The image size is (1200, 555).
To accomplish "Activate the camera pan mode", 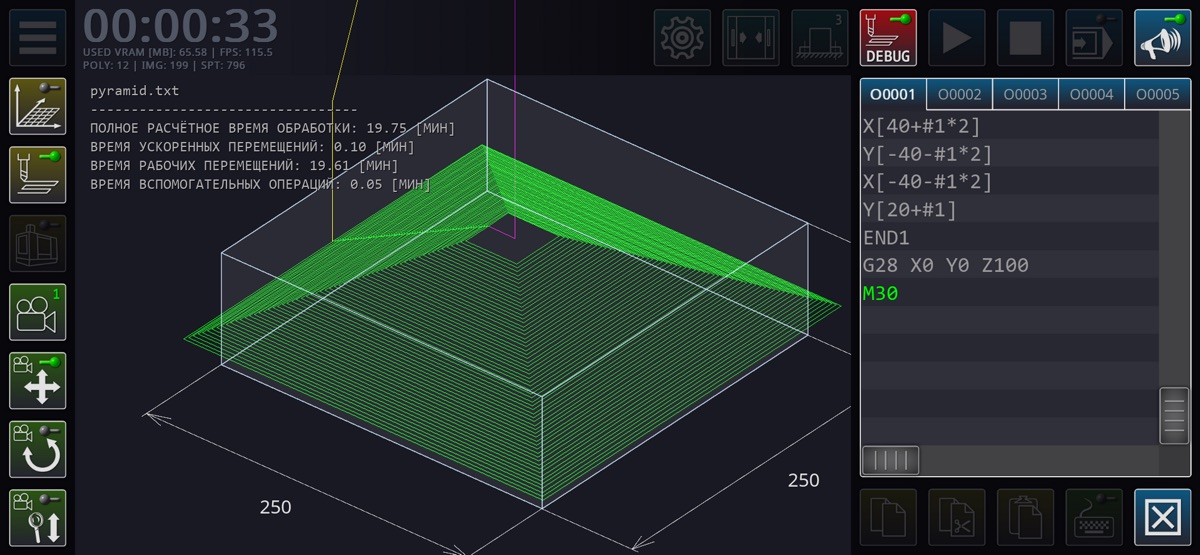I will click(38, 381).
